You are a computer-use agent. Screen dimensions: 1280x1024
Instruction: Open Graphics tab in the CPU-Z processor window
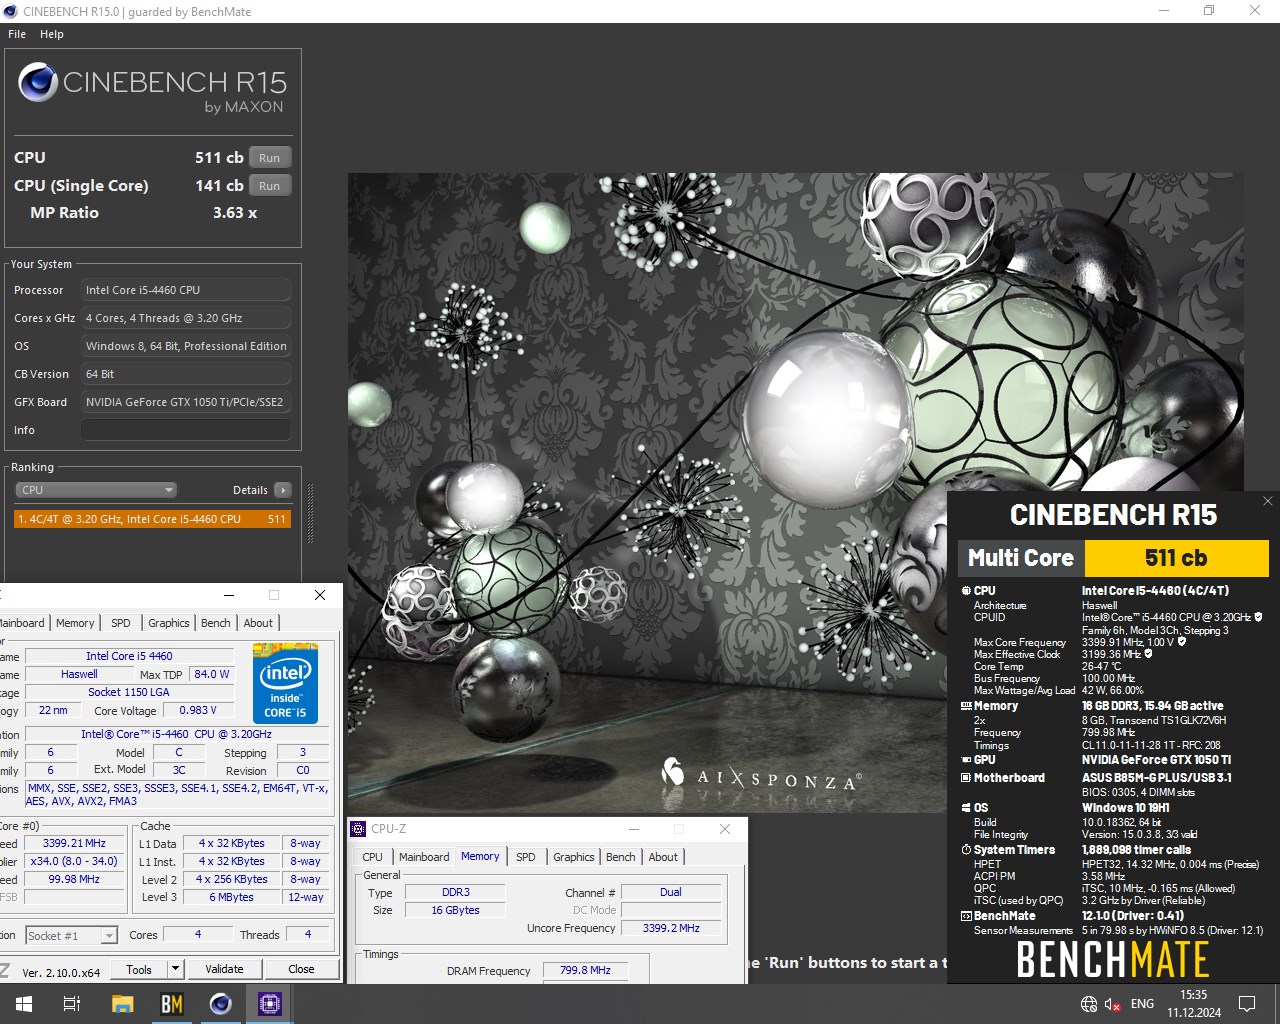click(x=169, y=623)
